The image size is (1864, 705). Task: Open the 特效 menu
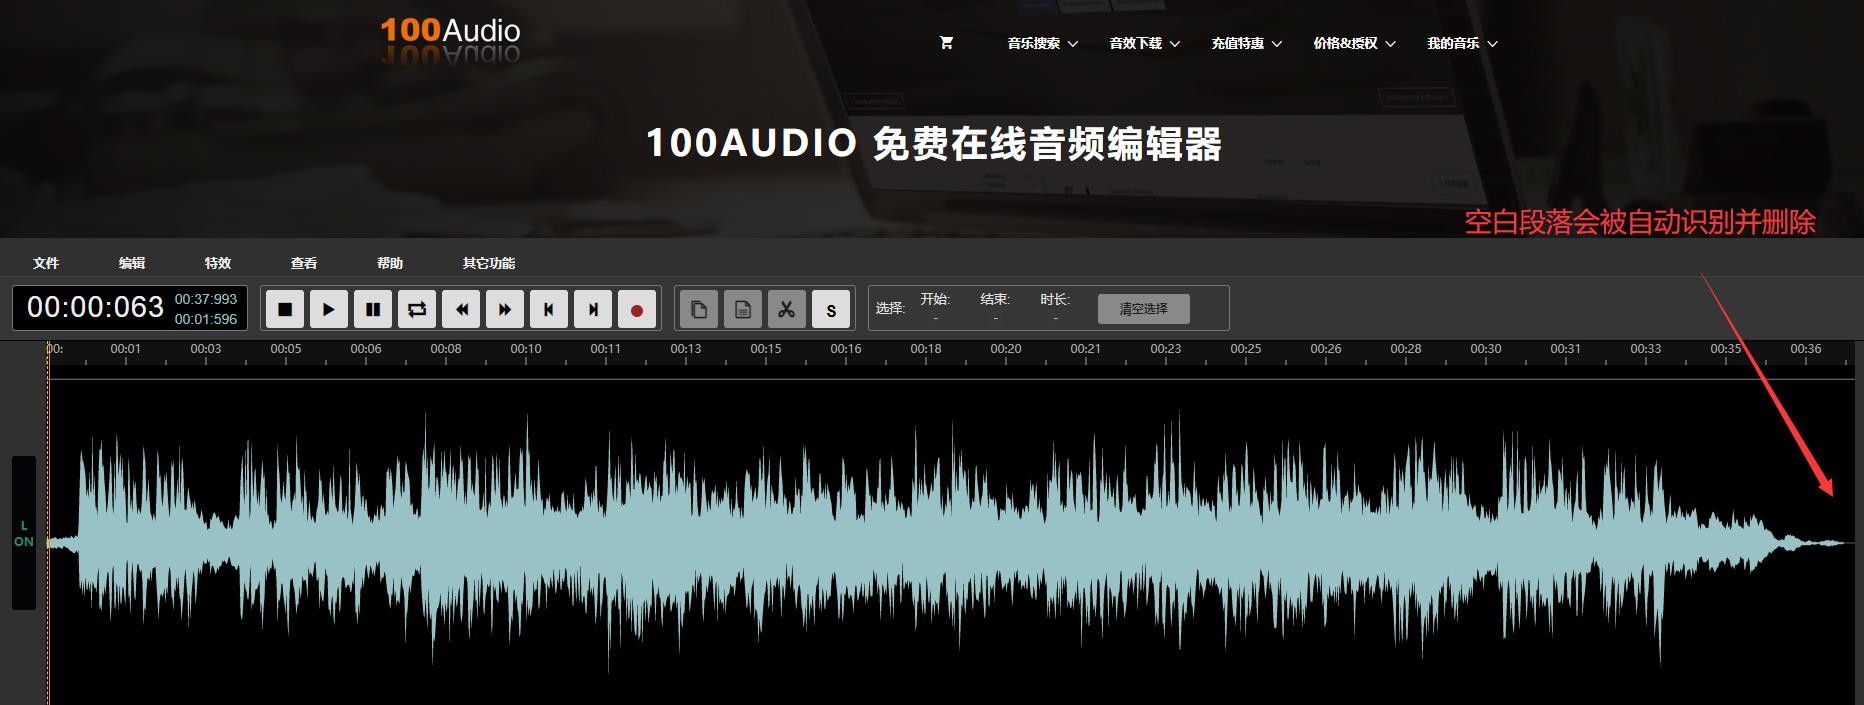(x=218, y=263)
